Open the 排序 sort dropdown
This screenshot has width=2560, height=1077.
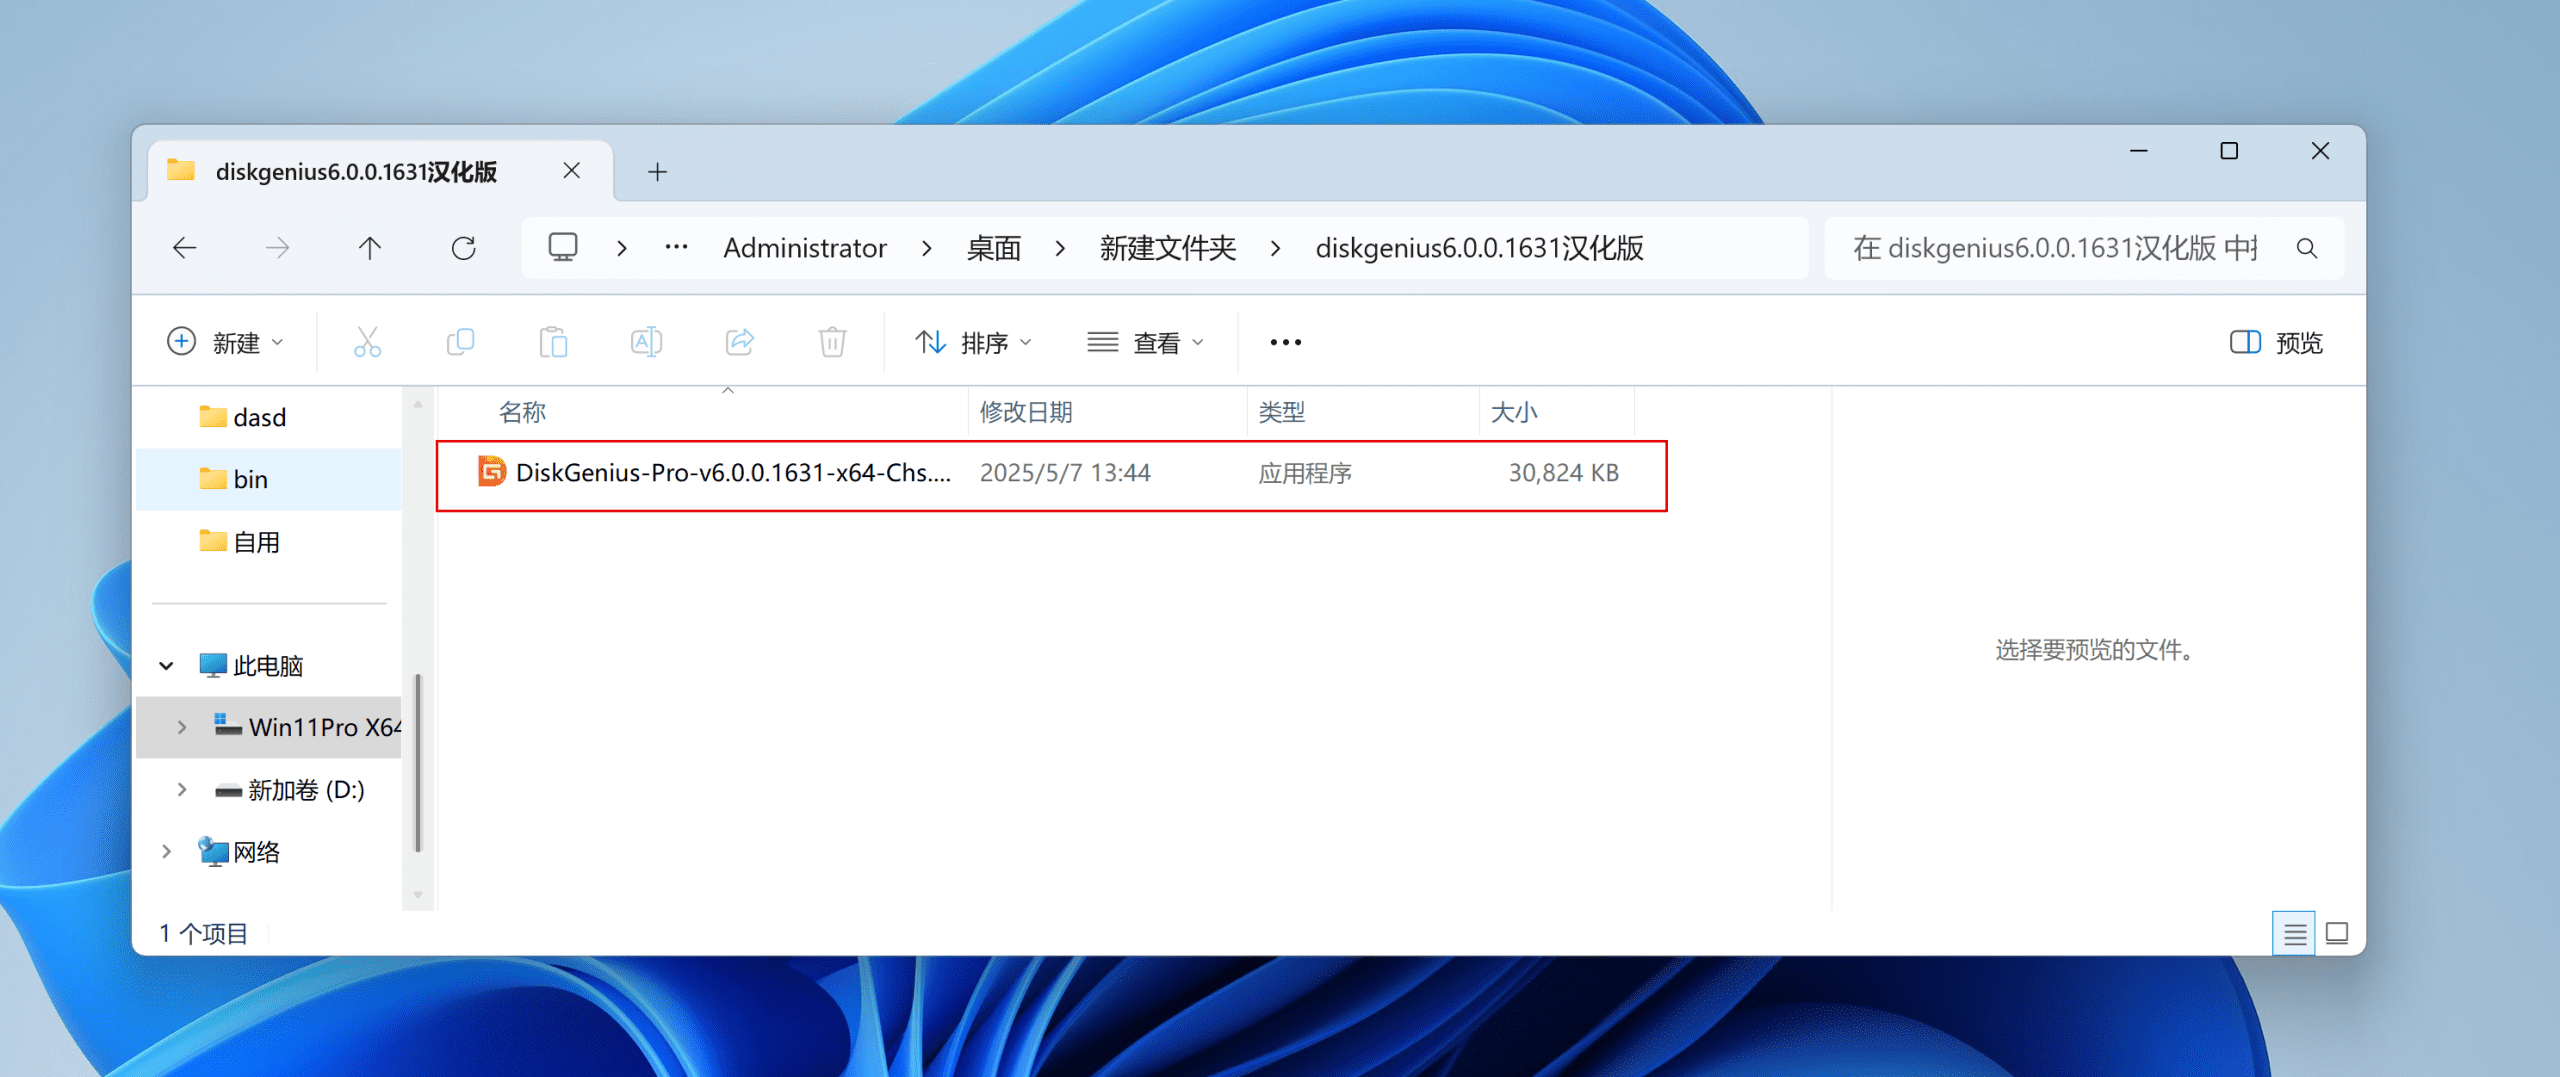973,343
